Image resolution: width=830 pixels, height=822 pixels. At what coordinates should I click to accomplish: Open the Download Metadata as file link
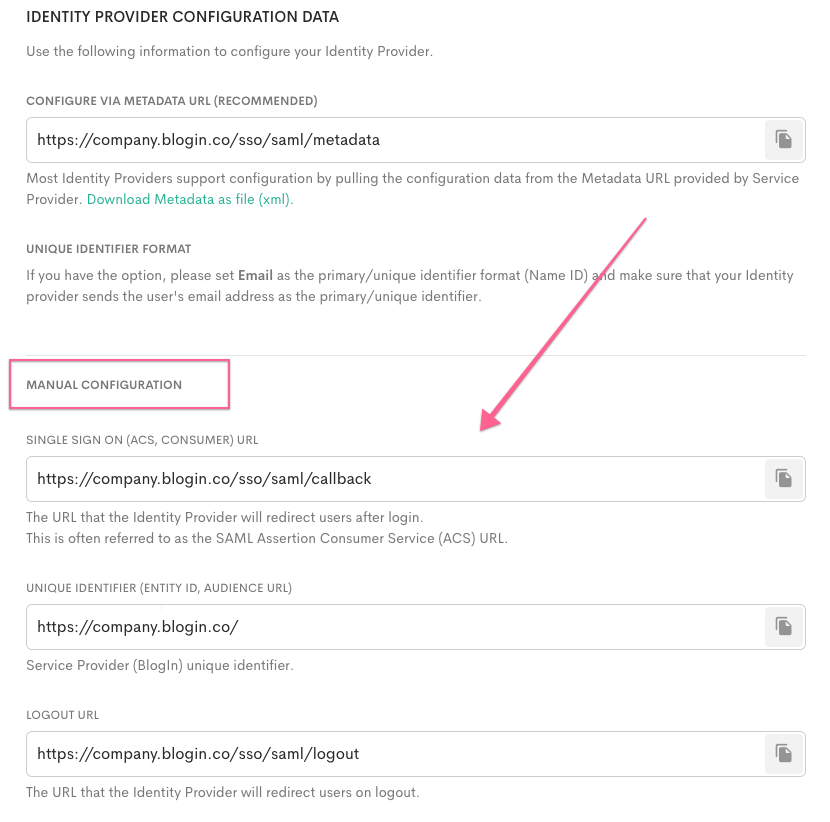click(189, 199)
